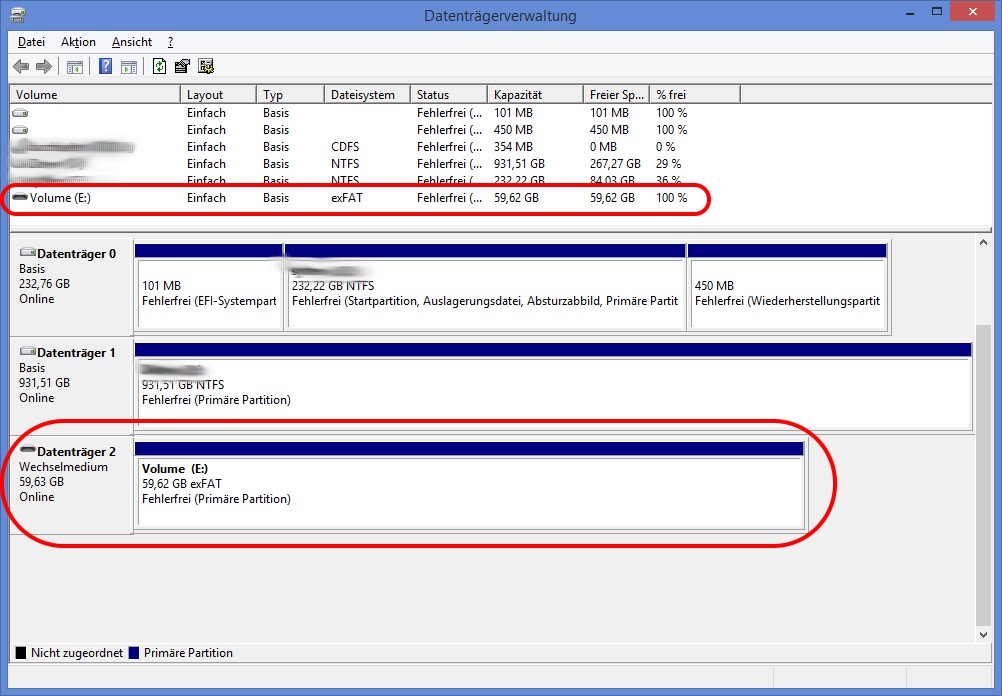This screenshot has width=1002, height=696.
Task: Toggle the console tree pane icon
Action: [x=74, y=67]
